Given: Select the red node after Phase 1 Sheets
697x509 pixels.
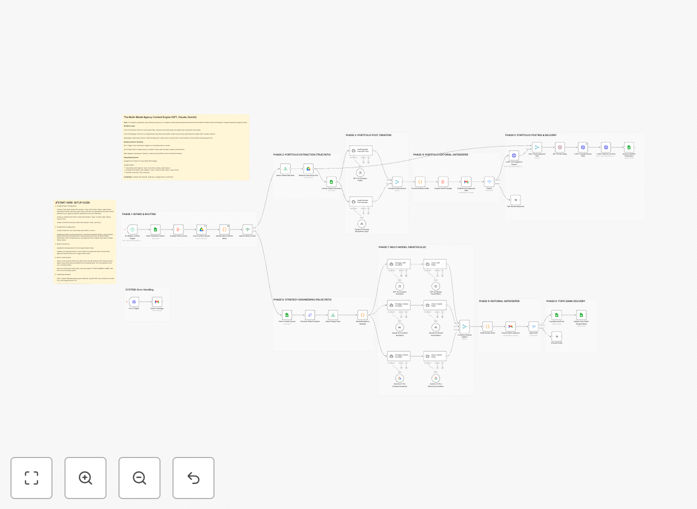Looking at the screenshot, I should [178, 229].
